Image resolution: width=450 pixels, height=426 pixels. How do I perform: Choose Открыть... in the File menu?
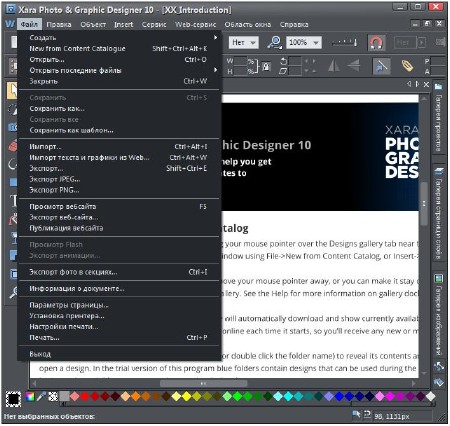click(x=118, y=59)
